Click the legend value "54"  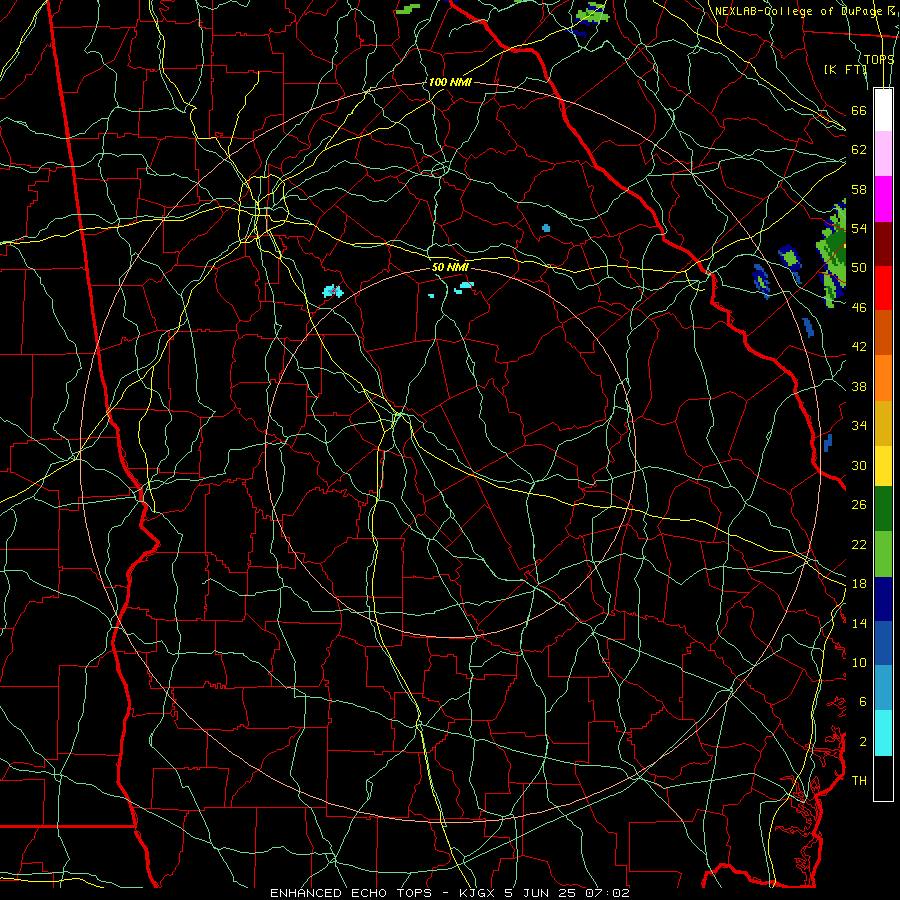click(859, 228)
